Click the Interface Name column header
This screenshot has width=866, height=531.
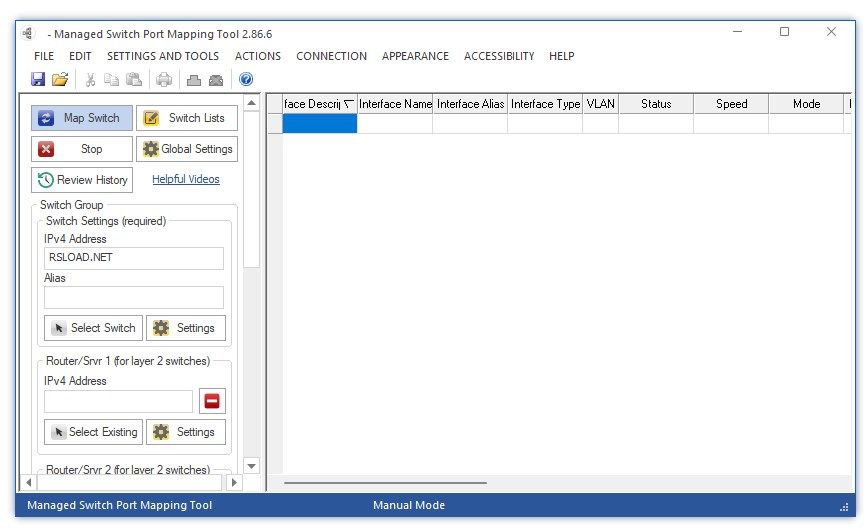click(395, 104)
